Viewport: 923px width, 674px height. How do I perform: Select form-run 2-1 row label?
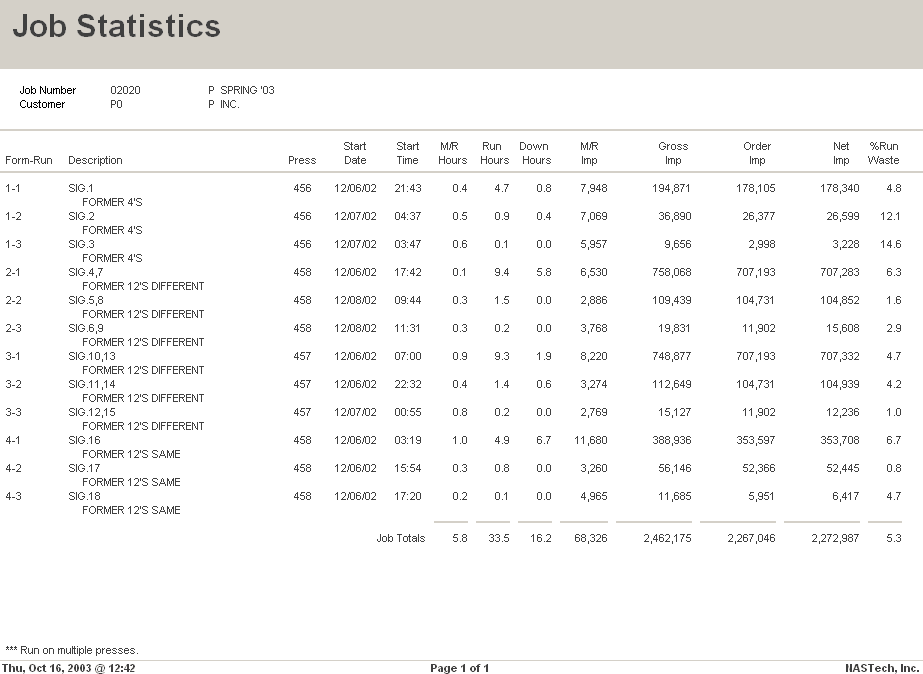click(x=13, y=273)
